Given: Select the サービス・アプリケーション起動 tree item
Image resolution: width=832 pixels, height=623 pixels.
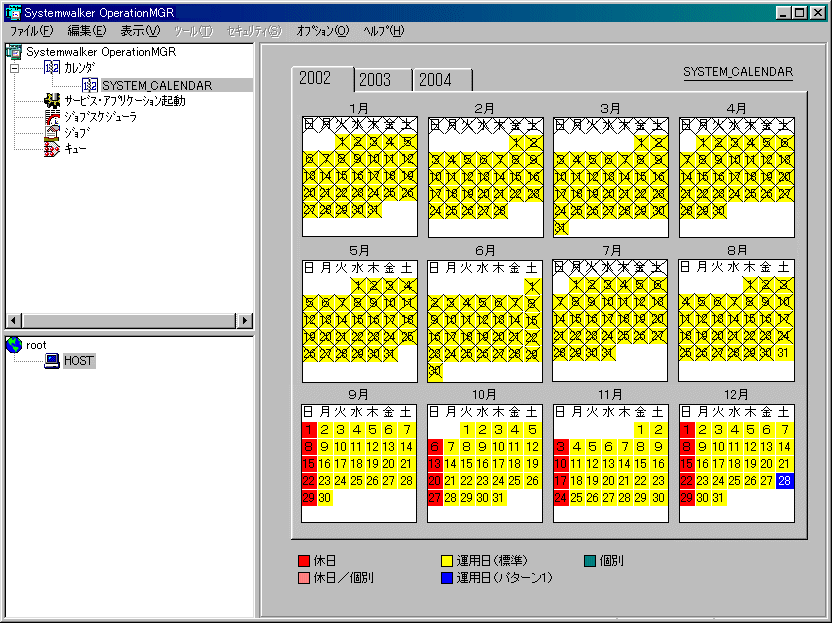Looking at the screenshot, I should (125, 101).
